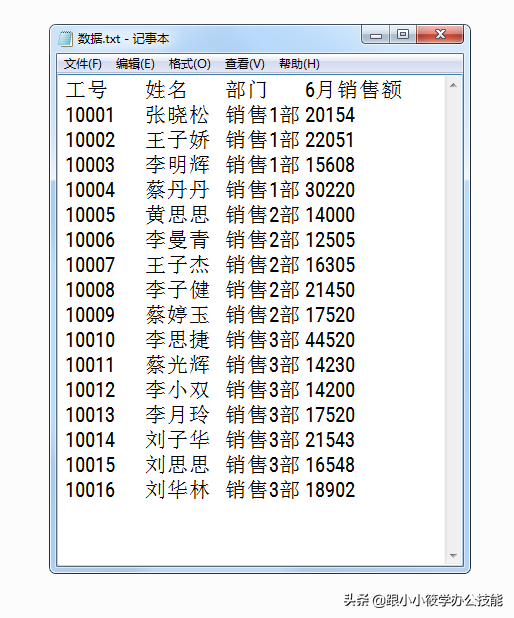514x618 pixels.
Task: Click the name 李曼青
Action: (177, 240)
